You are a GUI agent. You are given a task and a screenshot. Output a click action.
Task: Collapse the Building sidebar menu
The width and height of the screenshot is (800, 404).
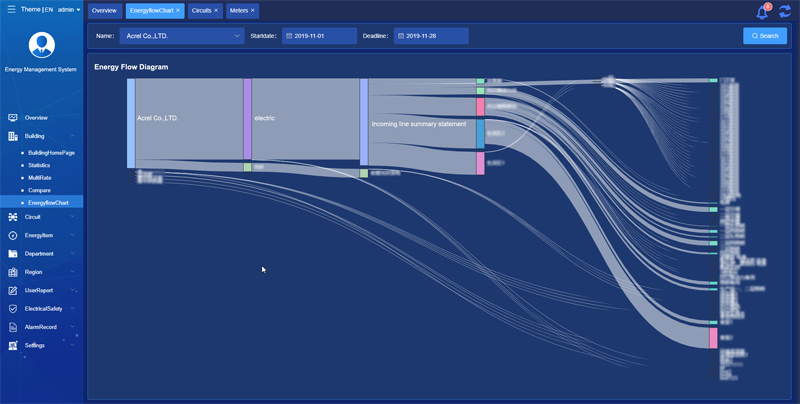41,136
